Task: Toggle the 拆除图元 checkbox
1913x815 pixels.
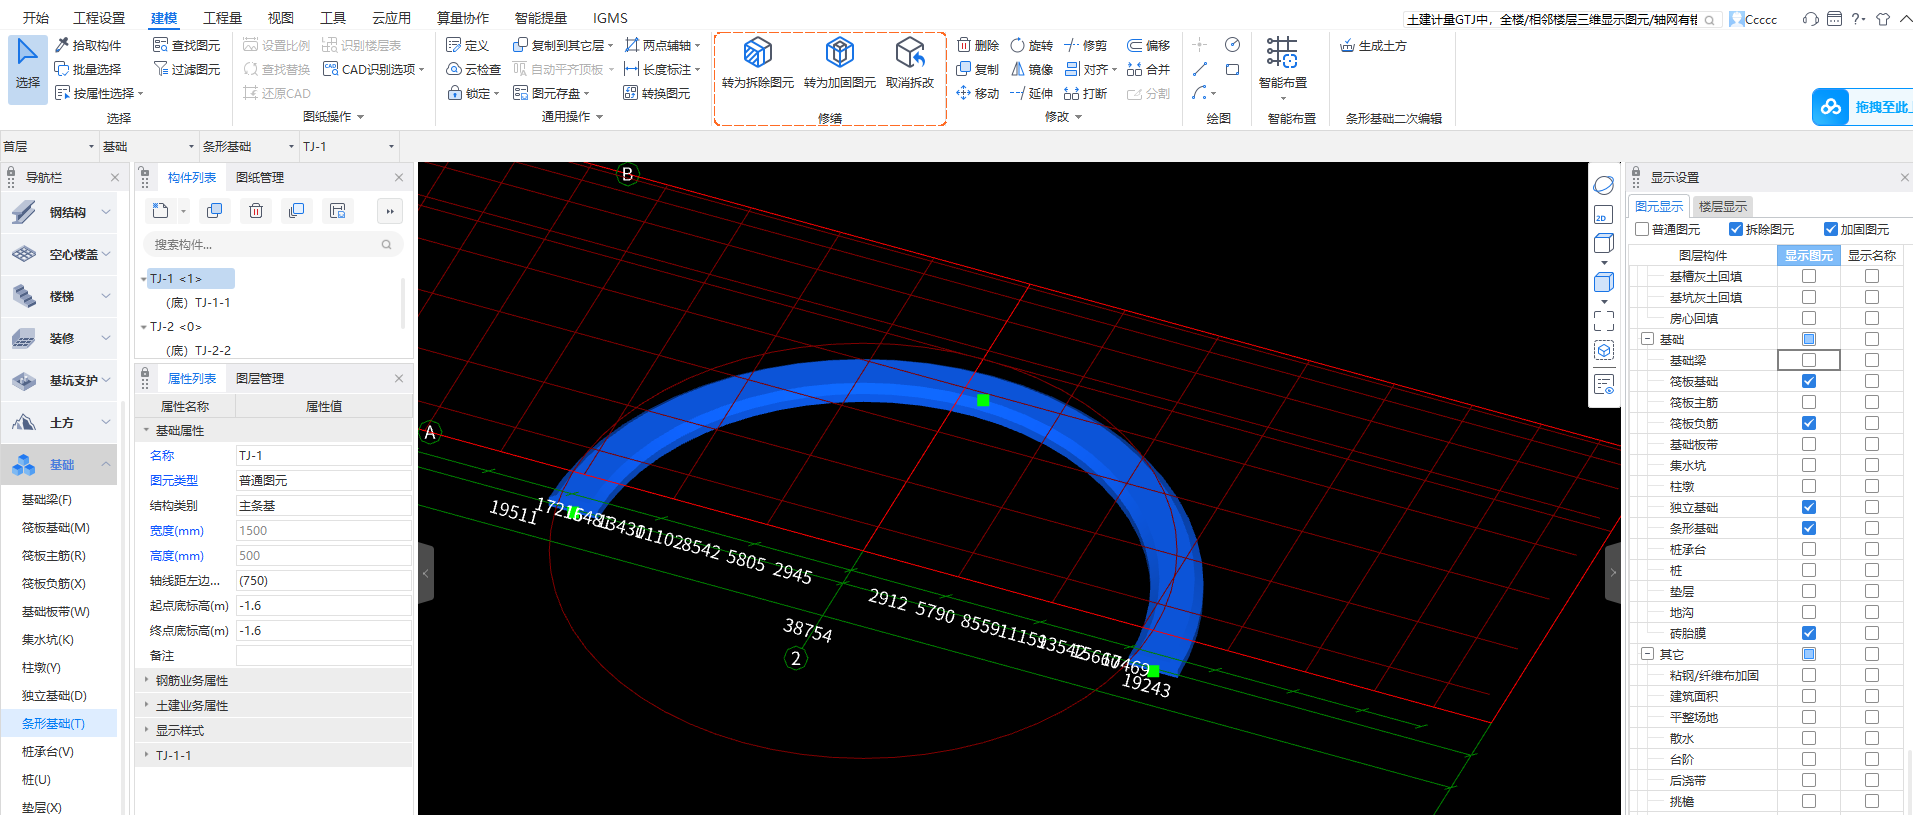Action: [1736, 230]
